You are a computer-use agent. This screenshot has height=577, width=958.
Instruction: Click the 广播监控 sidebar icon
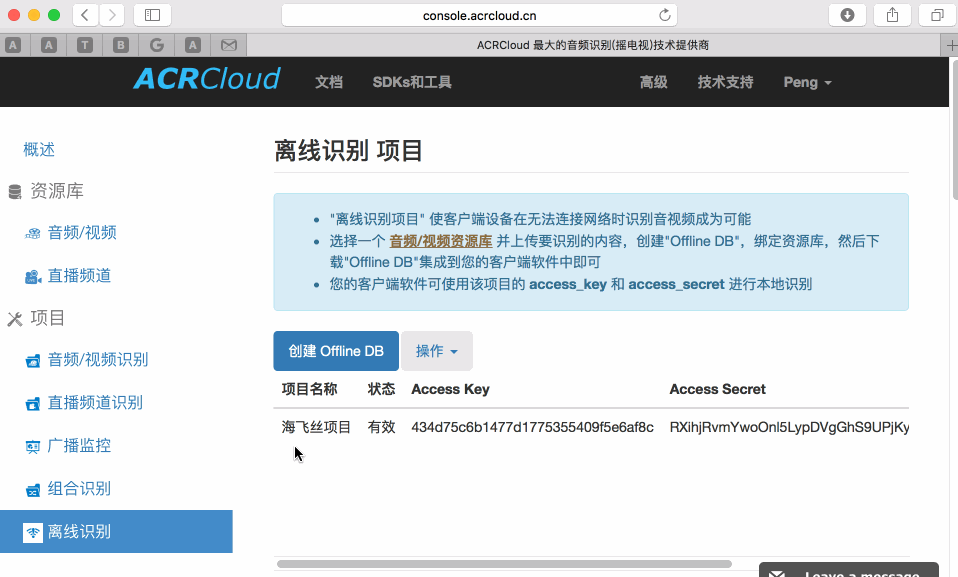[x=33, y=447]
